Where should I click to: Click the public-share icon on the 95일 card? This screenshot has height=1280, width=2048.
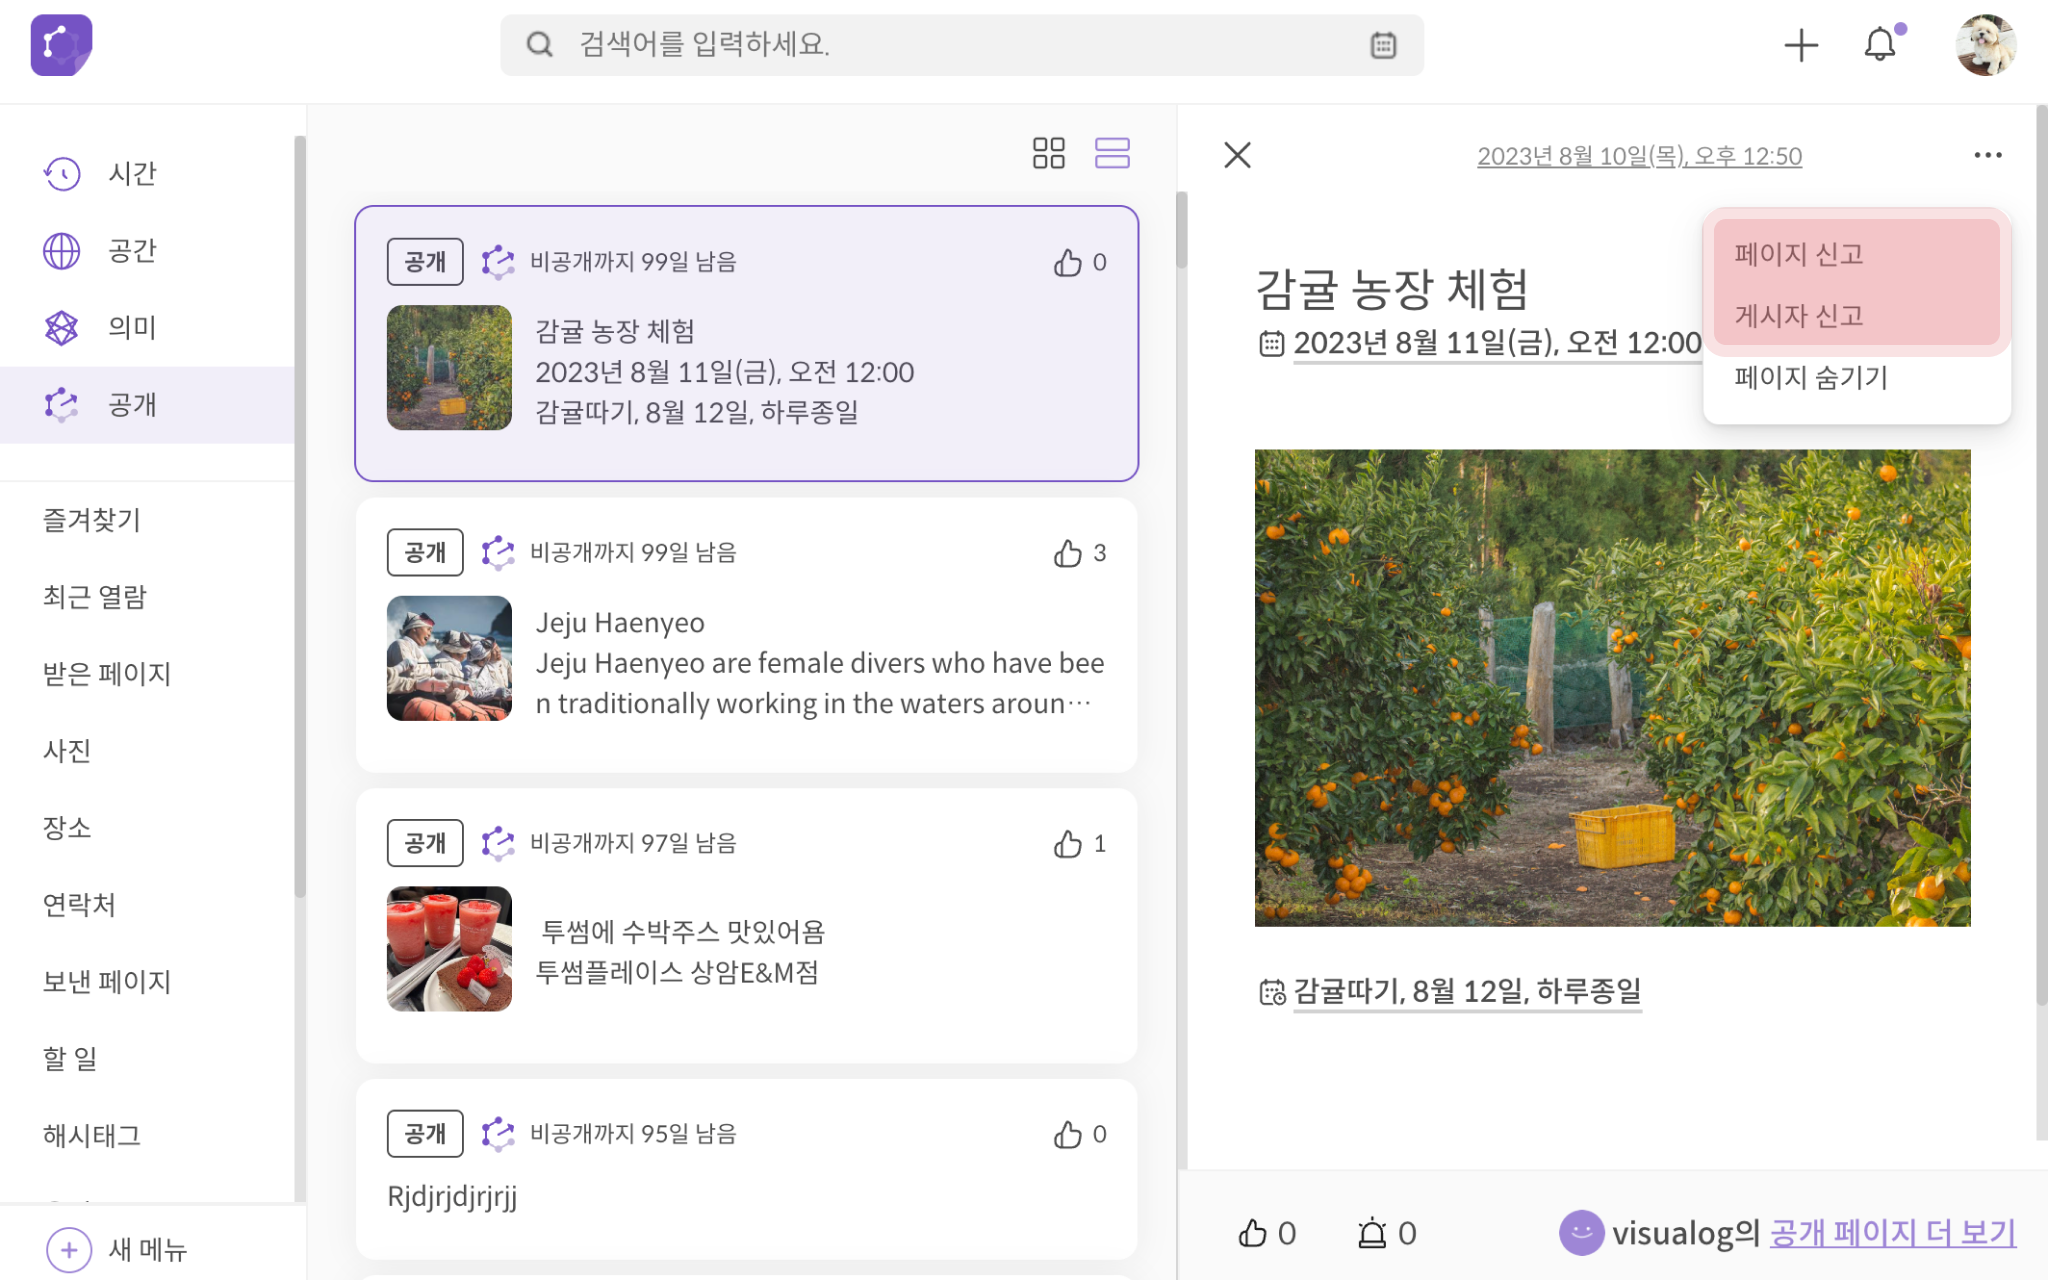(x=498, y=1134)
